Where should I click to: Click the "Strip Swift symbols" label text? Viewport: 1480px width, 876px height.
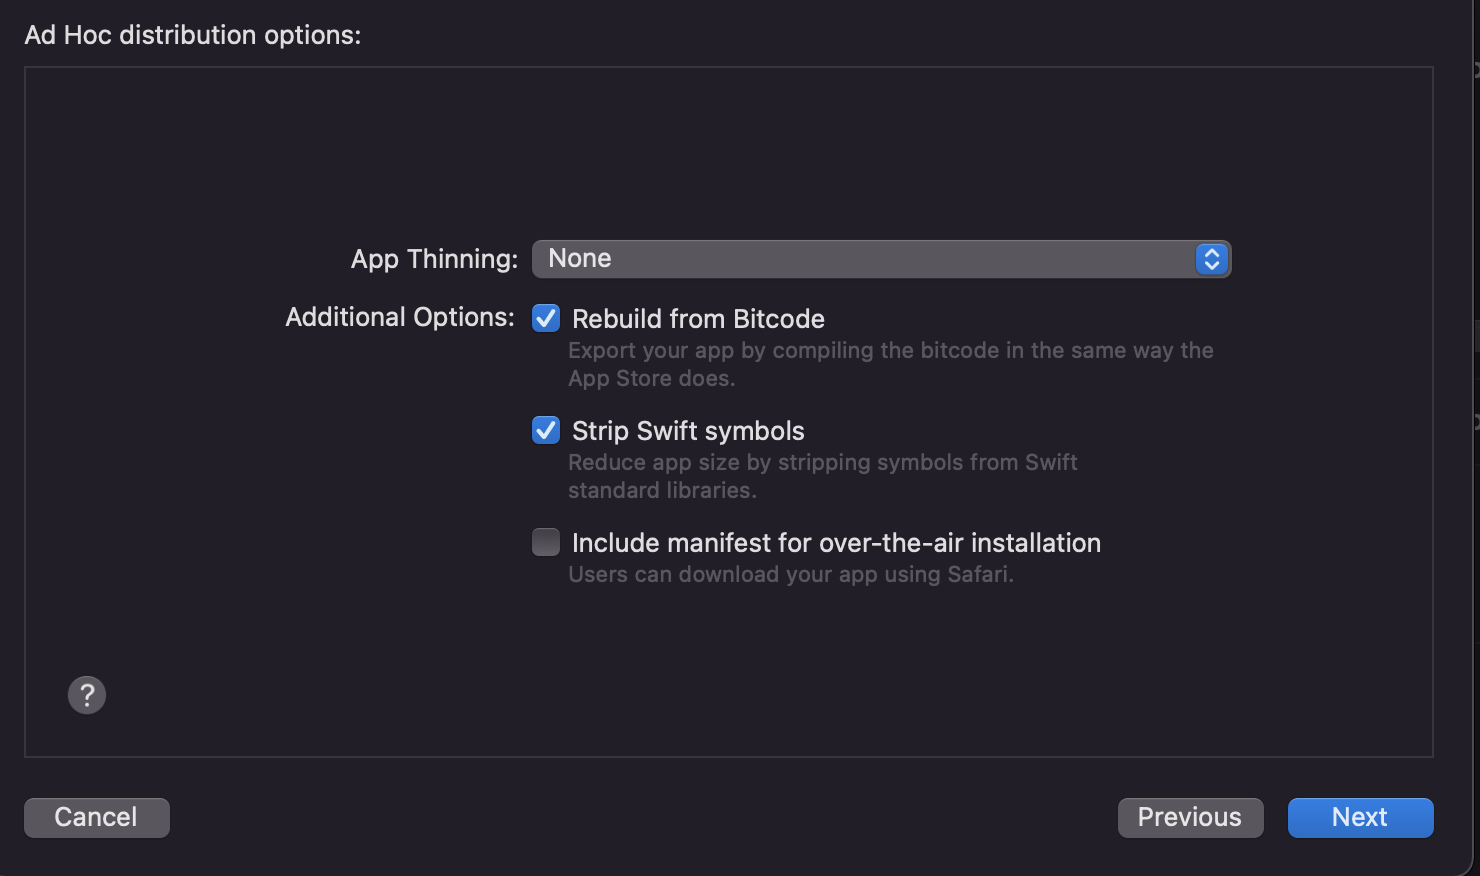tap(688, 431)
